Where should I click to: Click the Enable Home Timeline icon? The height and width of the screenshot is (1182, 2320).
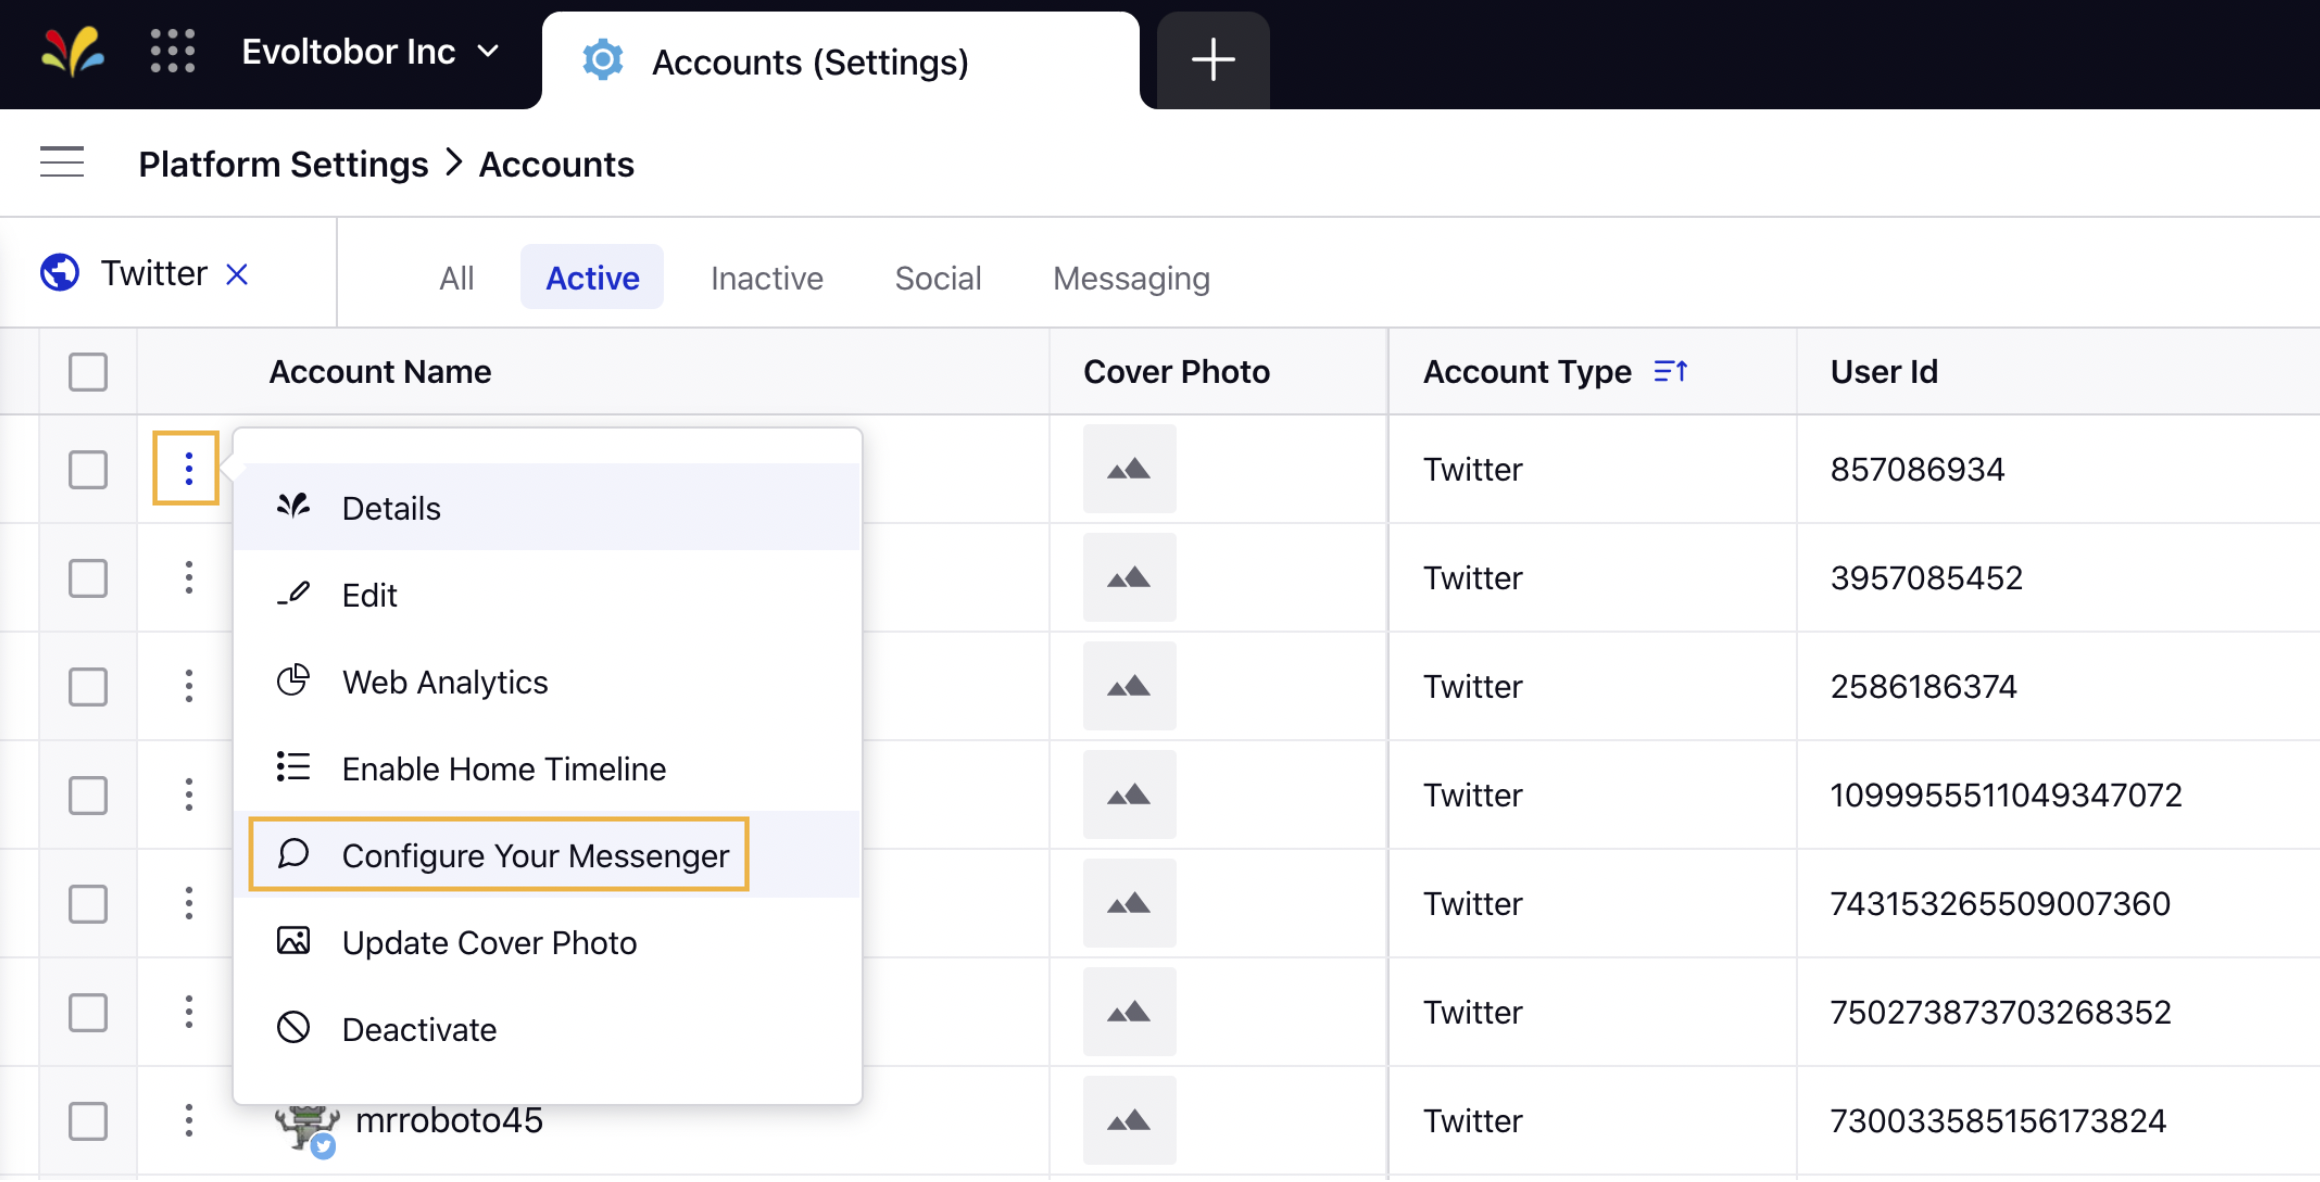pos(292,767)
